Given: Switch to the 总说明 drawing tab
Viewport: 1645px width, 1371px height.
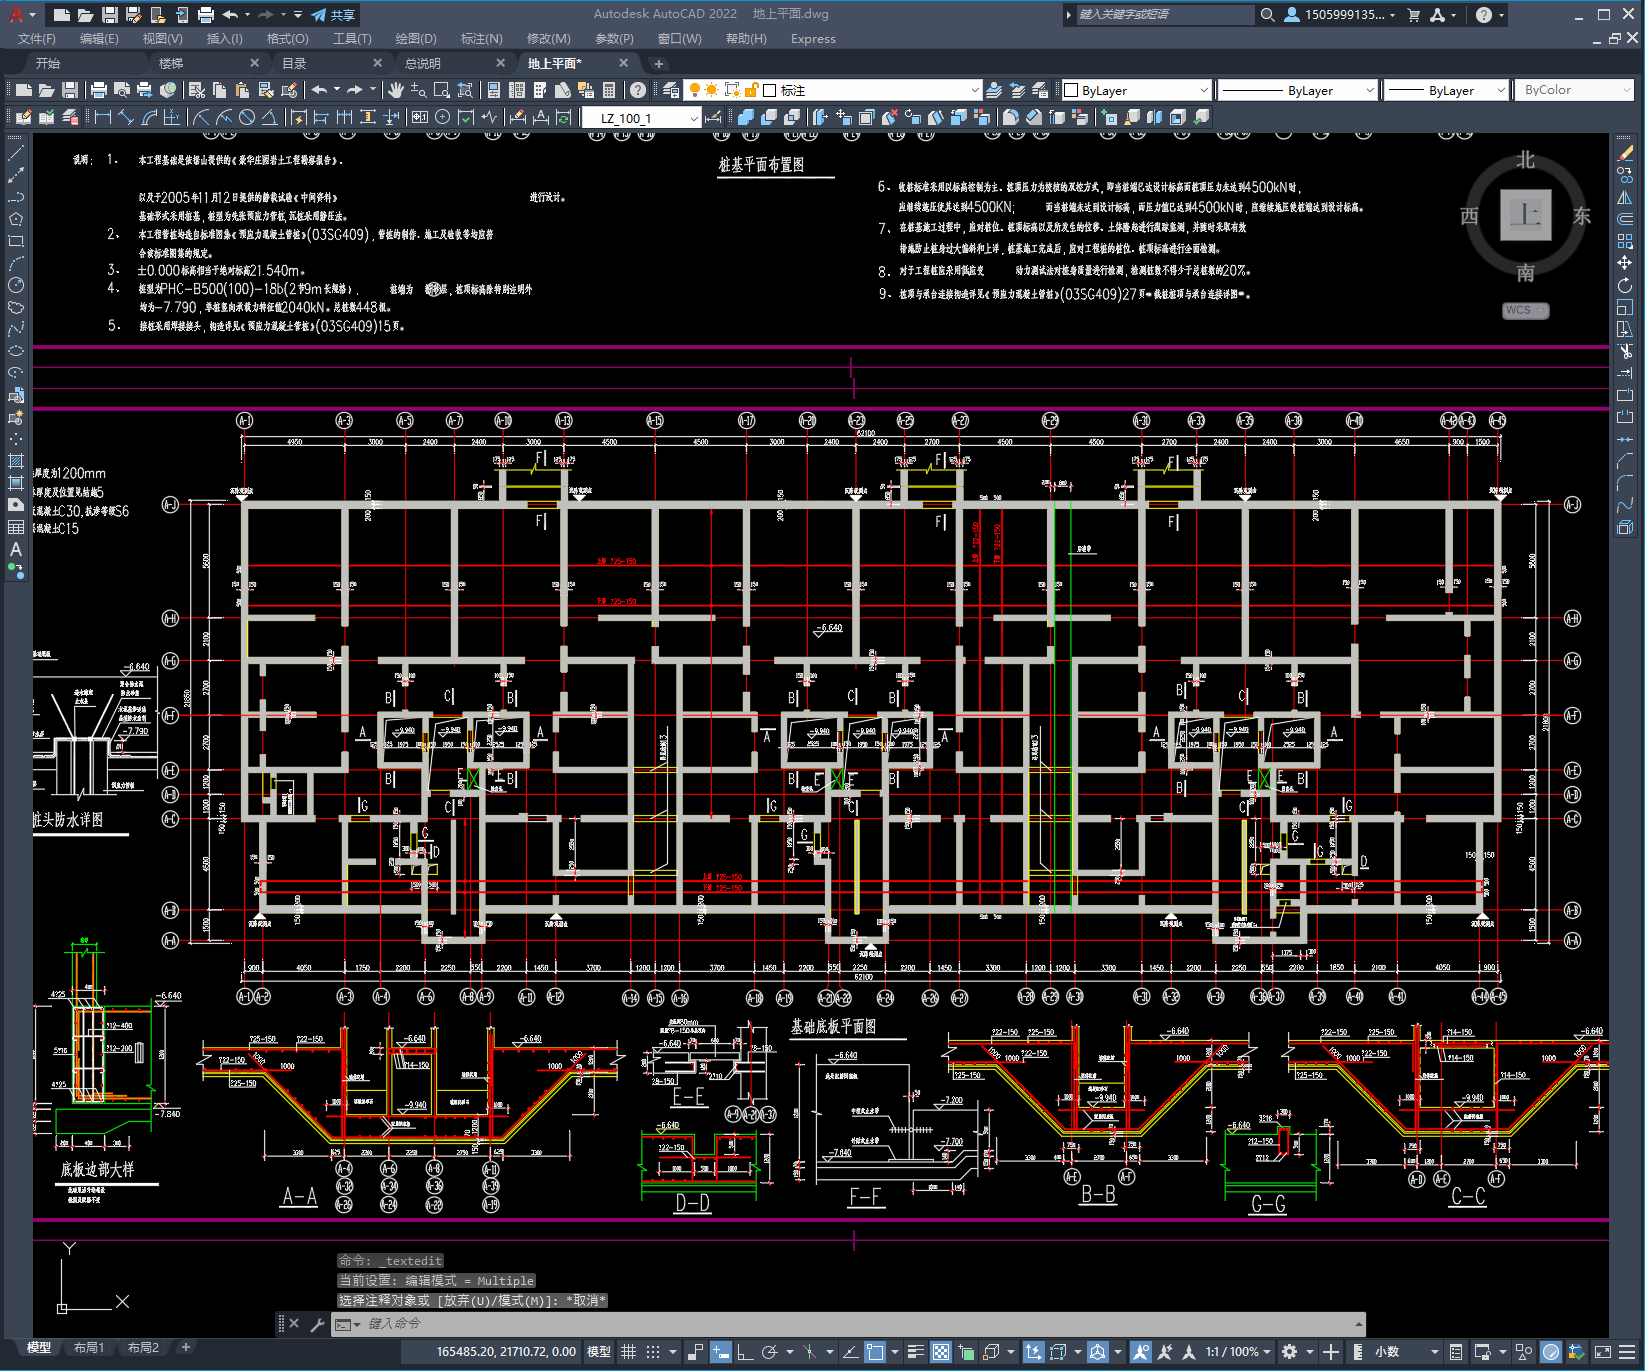Looking at the screenshot, I should click(423, 63).
